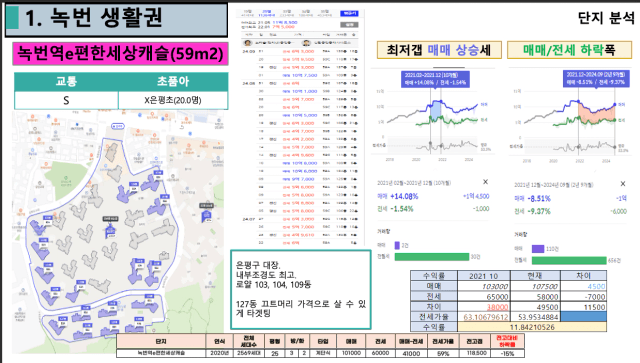The image size is (640, 363).
Task: Click the 107500 cell
Action: [x=535, y=286]
